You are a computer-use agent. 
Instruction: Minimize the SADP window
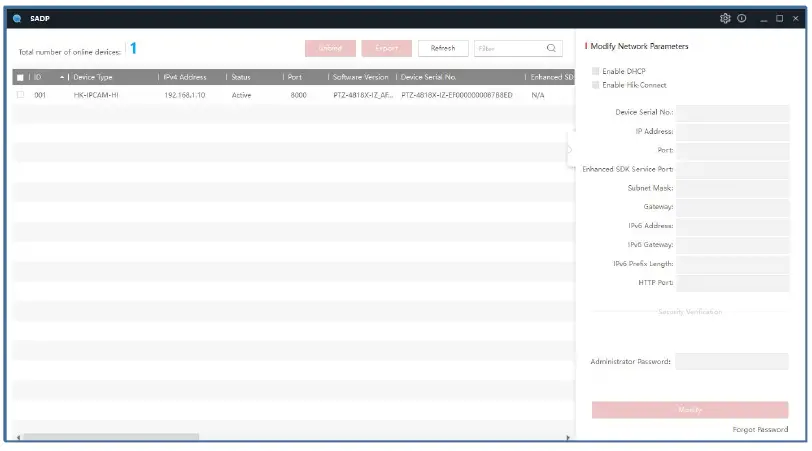763,18
